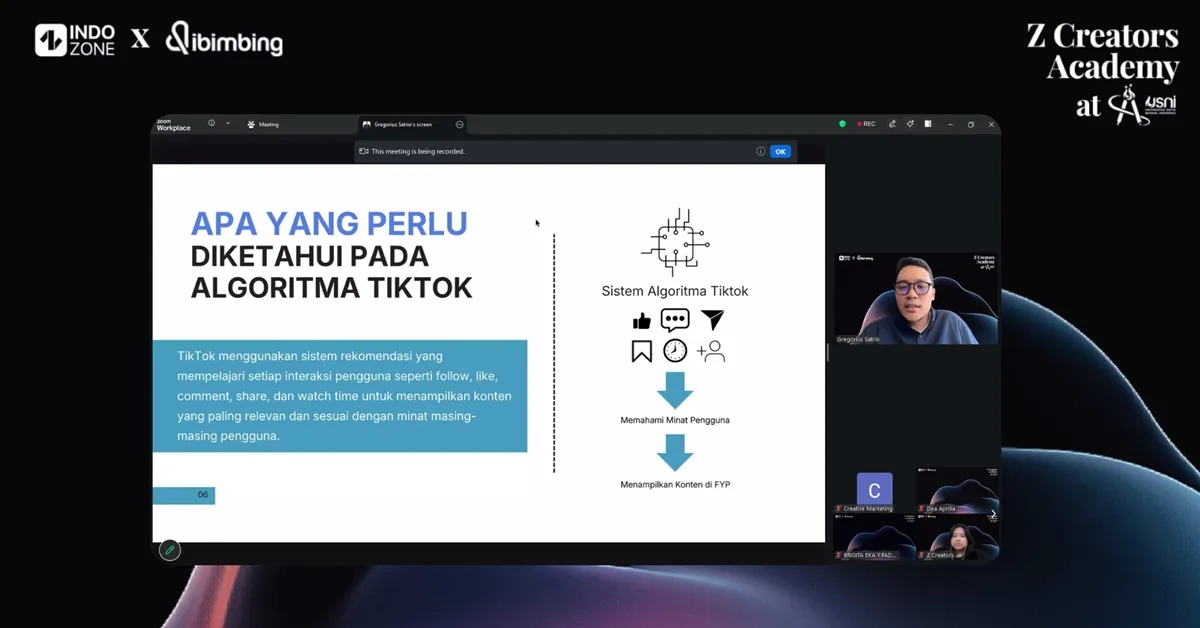
Task: Switch to the Meeting tab
Action: click(263, 124)
